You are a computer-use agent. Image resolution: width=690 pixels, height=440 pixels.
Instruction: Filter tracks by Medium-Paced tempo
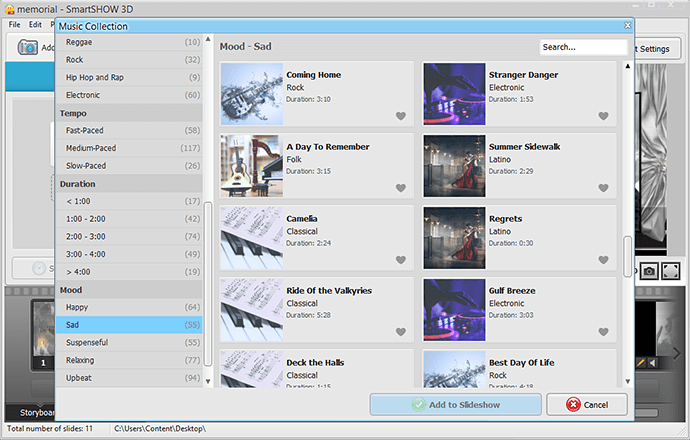click(129, 148)
